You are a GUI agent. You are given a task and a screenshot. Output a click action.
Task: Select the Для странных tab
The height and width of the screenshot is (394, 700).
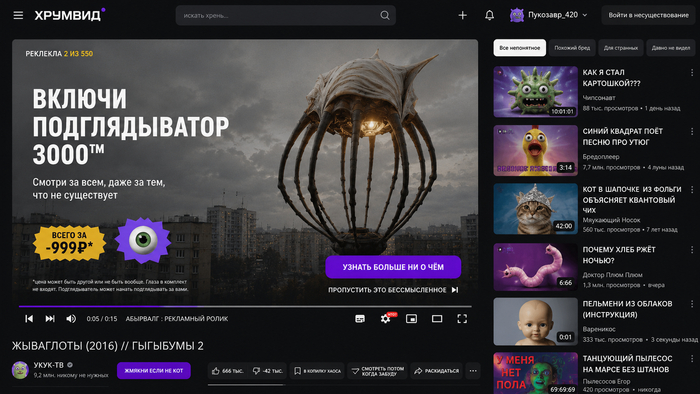[621, 48]
